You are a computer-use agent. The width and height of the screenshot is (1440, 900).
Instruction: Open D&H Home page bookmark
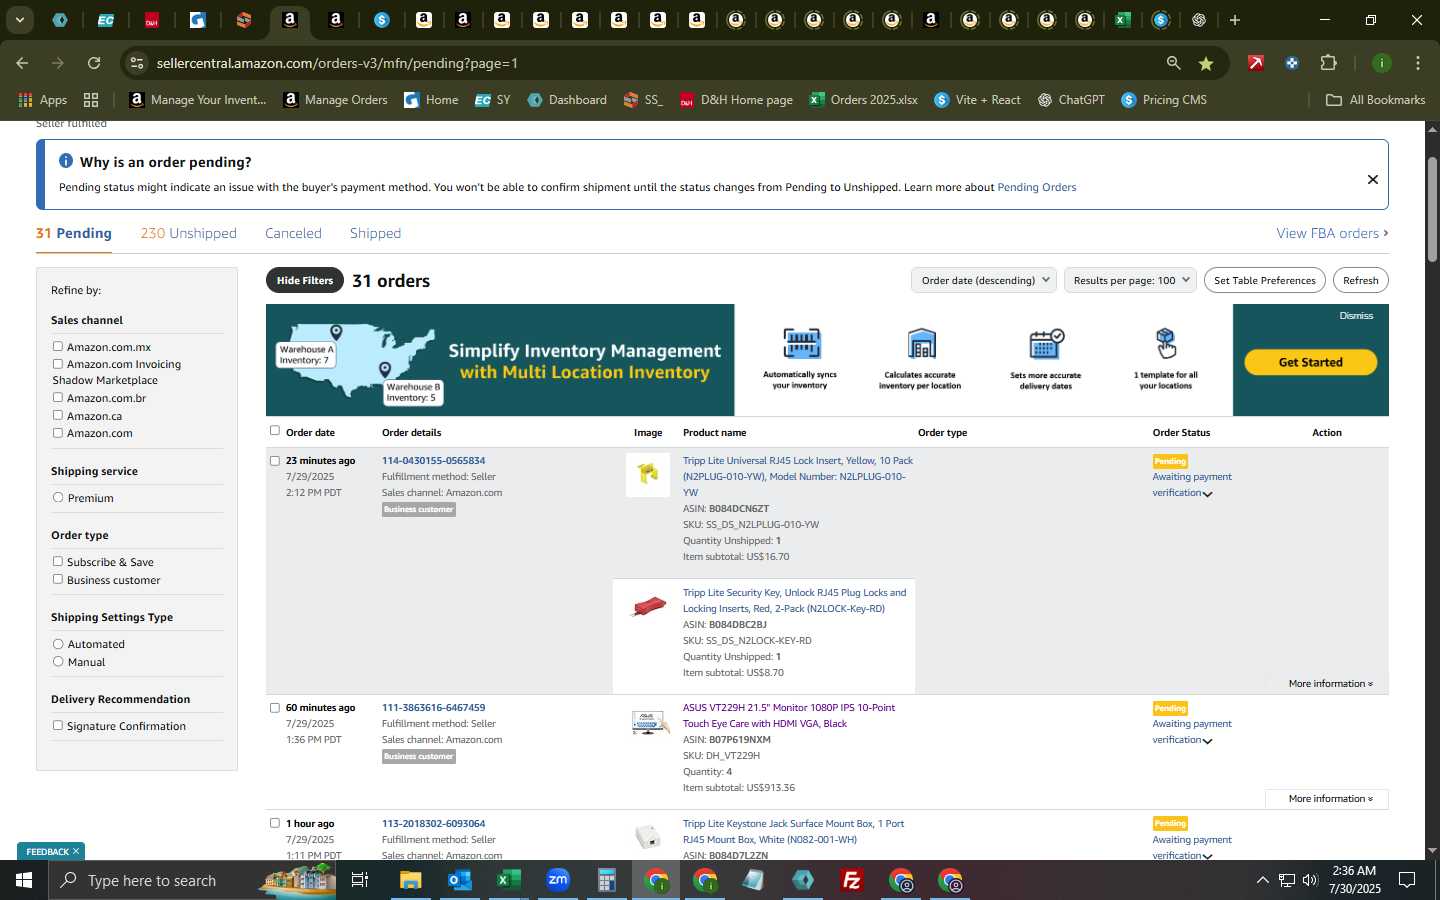click(737, 100)
